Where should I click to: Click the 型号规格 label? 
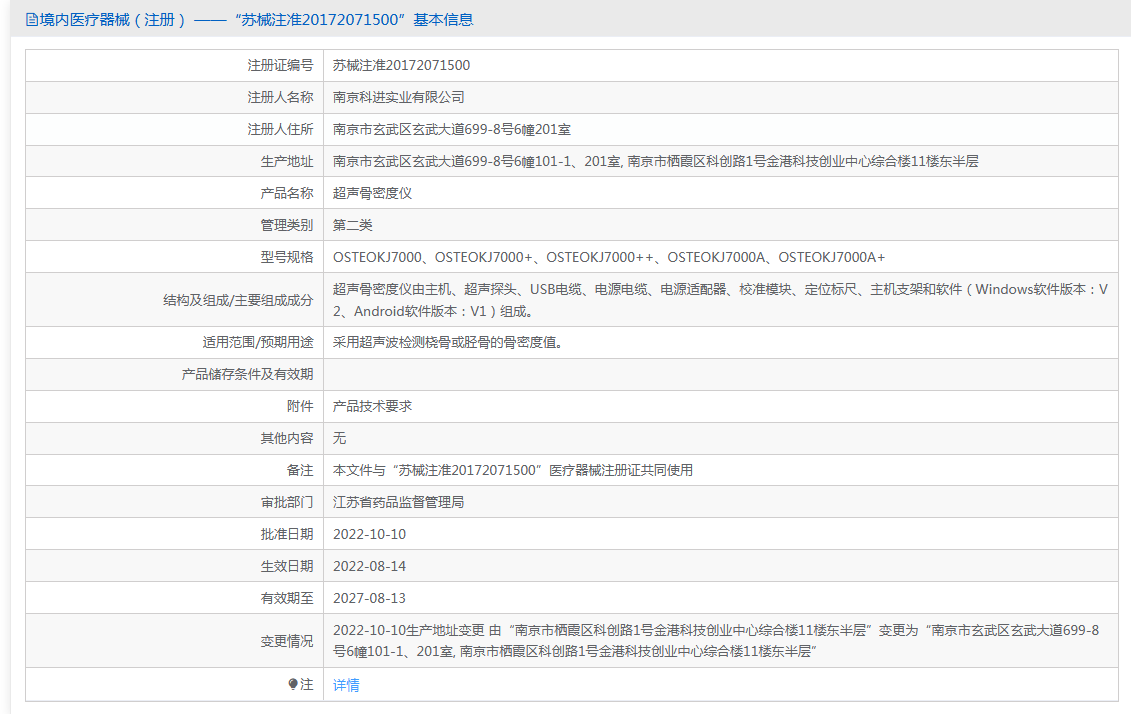point(287,257)
